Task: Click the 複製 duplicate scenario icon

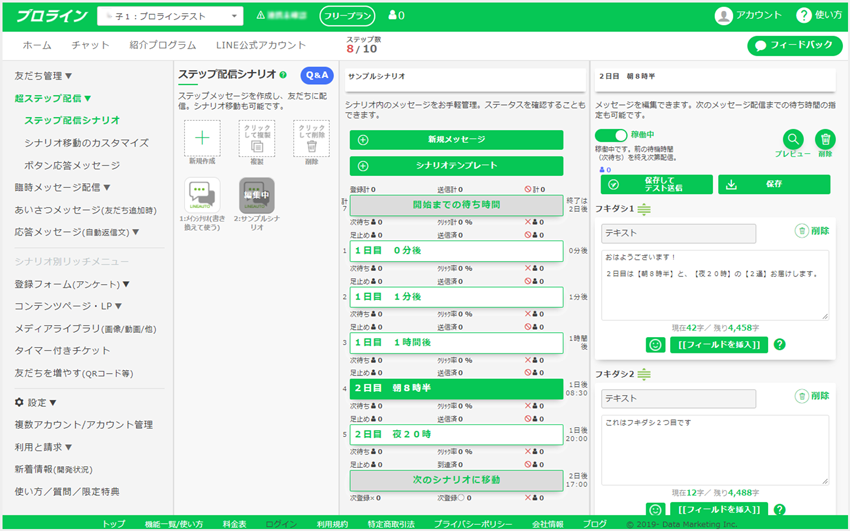Action: click(257, 138)
